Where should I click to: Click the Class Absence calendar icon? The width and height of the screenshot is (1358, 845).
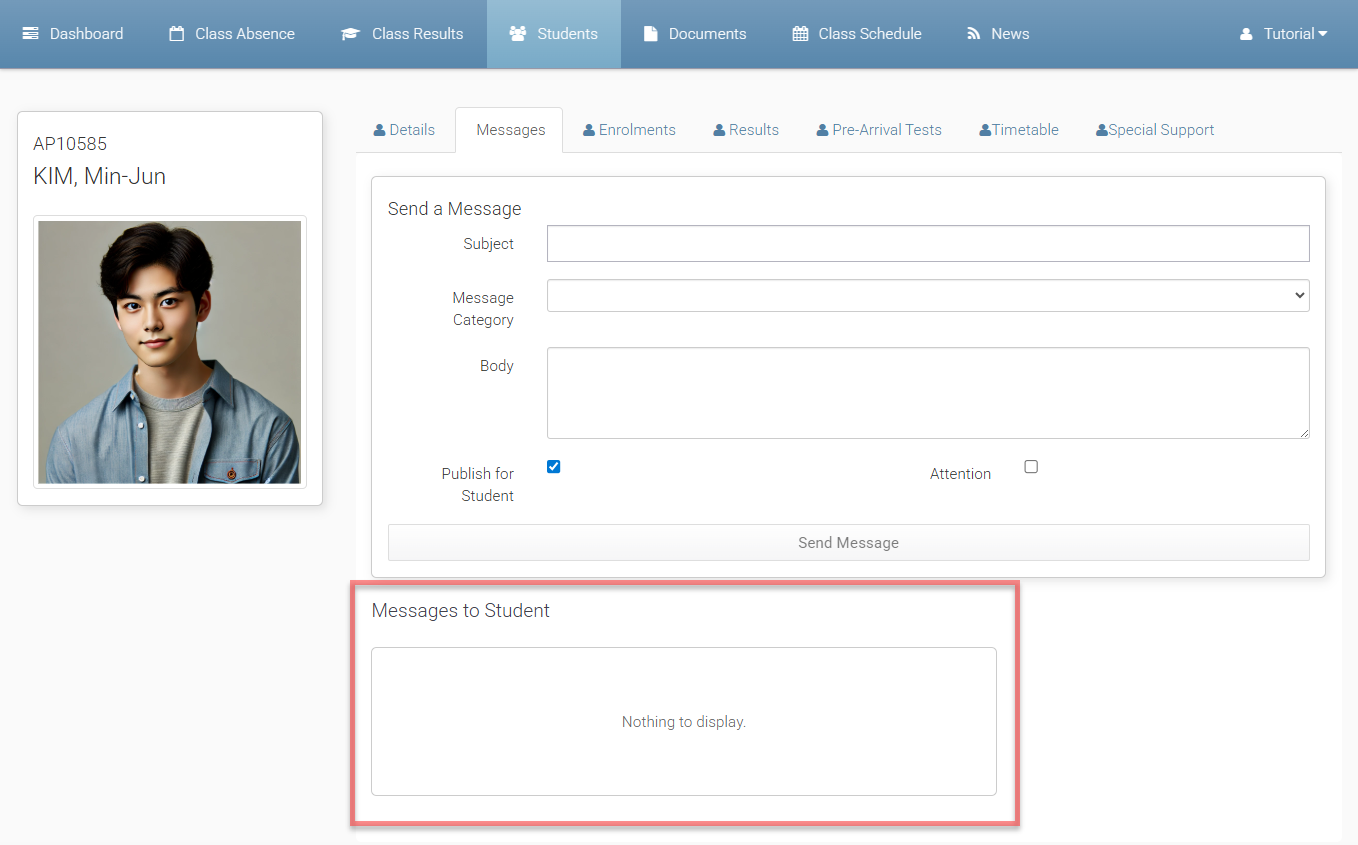(x=177, y=34)
